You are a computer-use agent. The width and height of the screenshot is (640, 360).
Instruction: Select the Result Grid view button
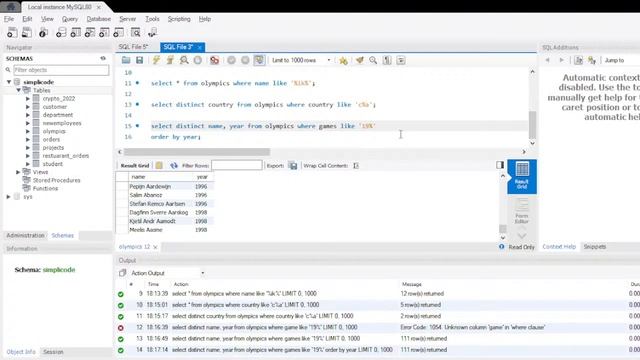coord(522,176)
